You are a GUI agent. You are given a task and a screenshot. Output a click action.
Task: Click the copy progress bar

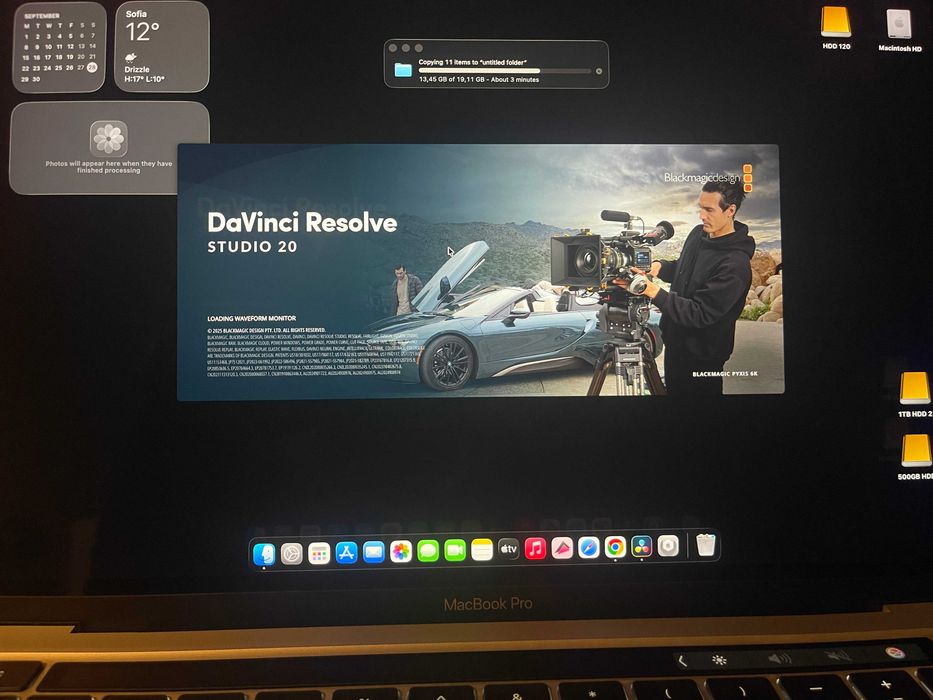pos(505,70)
